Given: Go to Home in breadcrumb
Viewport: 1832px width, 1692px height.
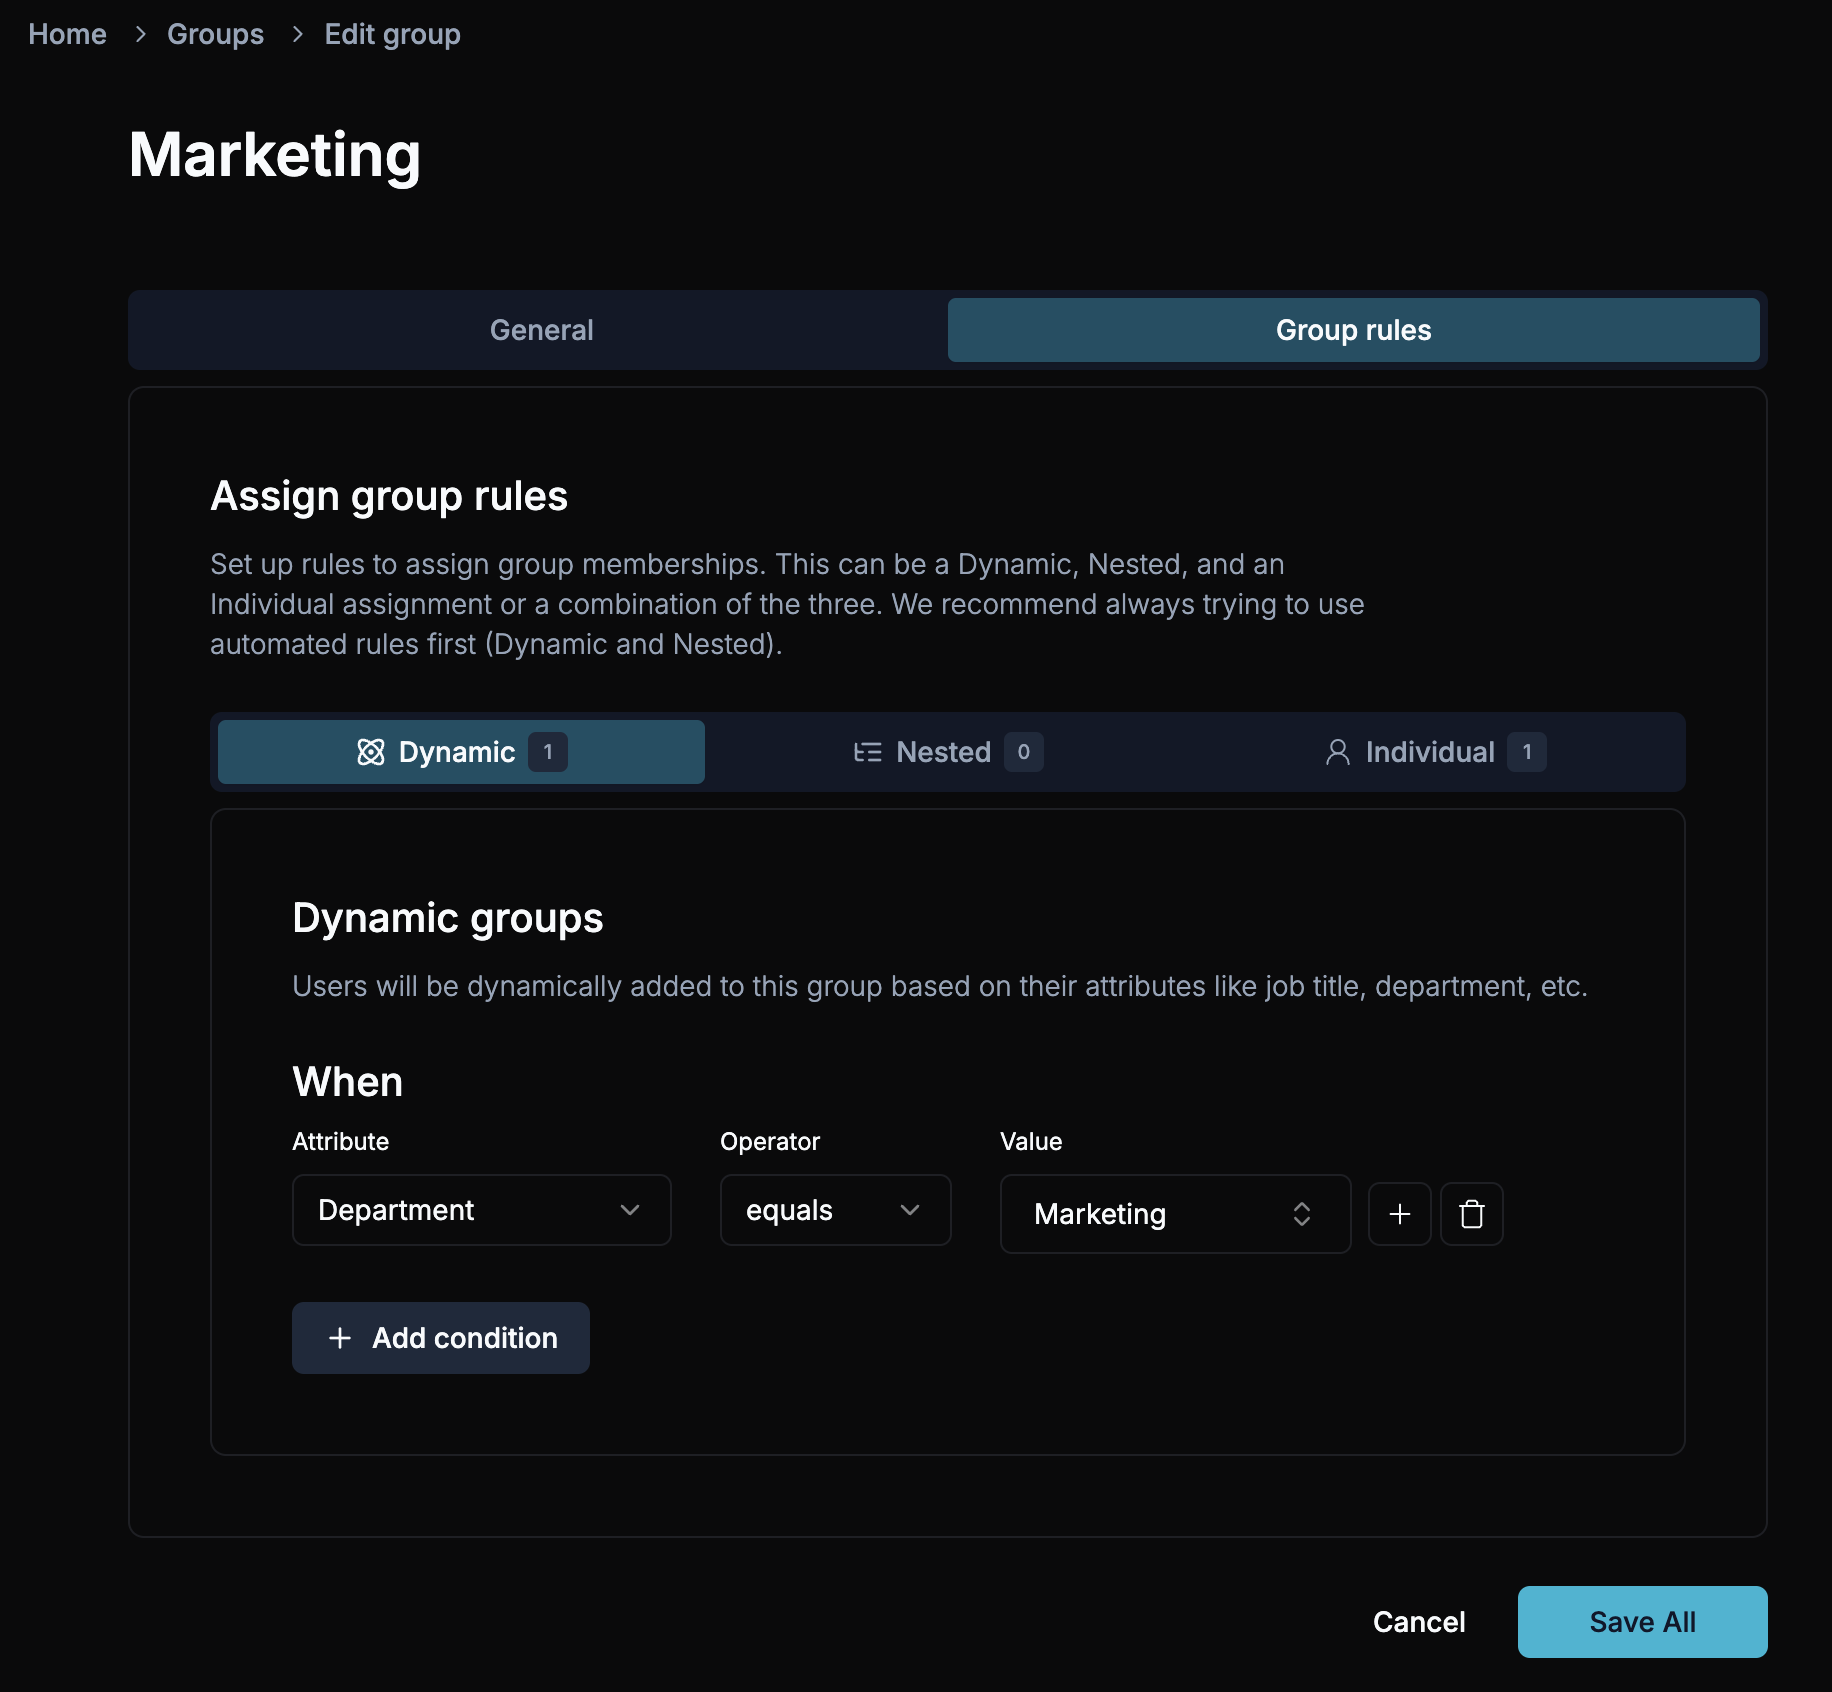Looking at the screenshot, I should [67, 34].
